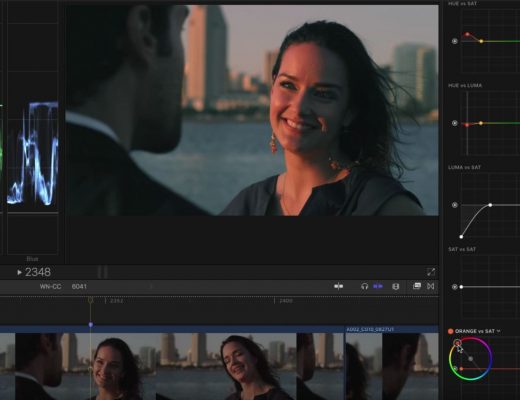Click the eyedropper icon for SAT vs SAT curve
Screen dimensions: 520x400
455,287
